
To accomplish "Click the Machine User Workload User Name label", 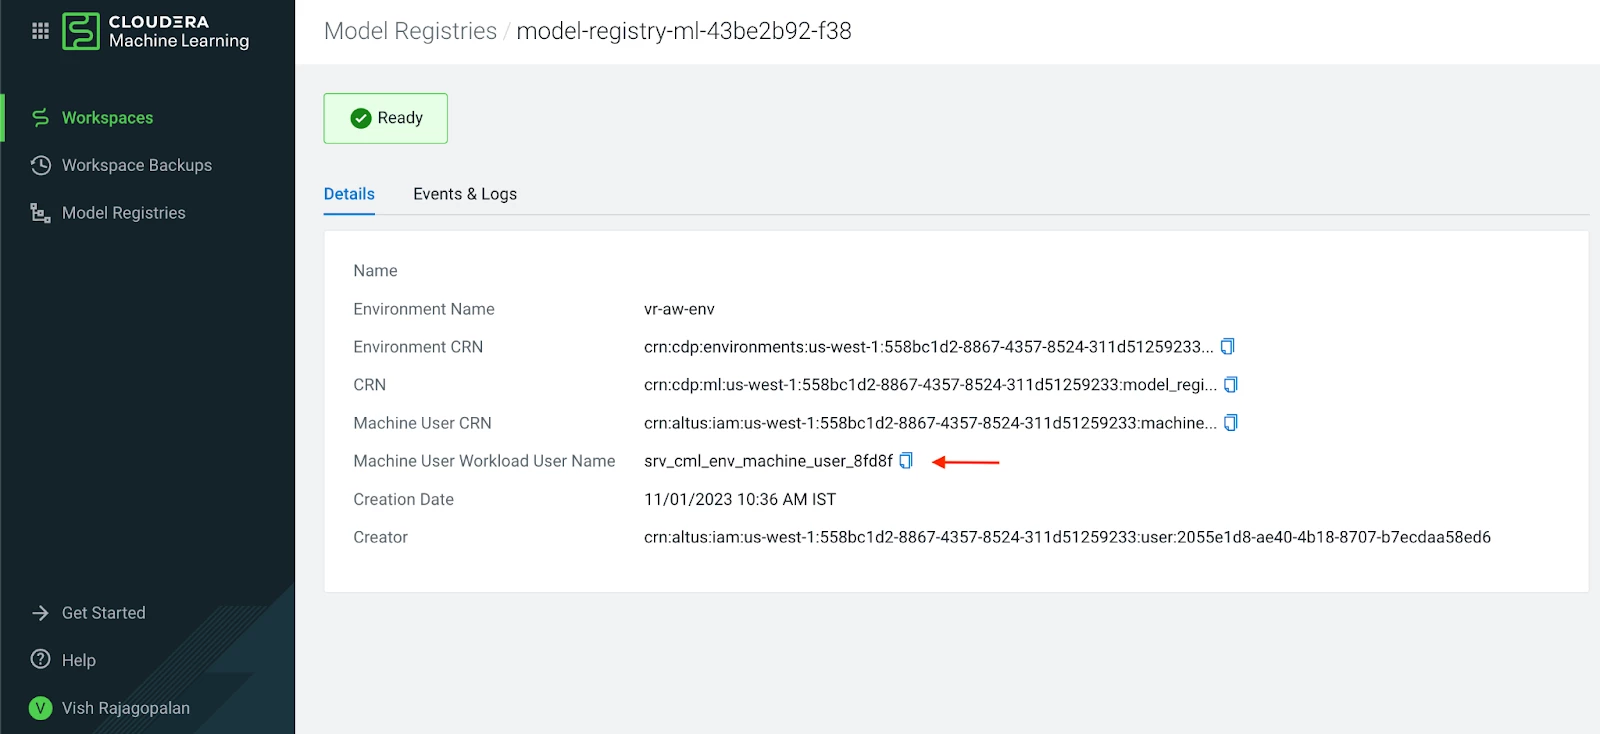I will coord(484,461).
